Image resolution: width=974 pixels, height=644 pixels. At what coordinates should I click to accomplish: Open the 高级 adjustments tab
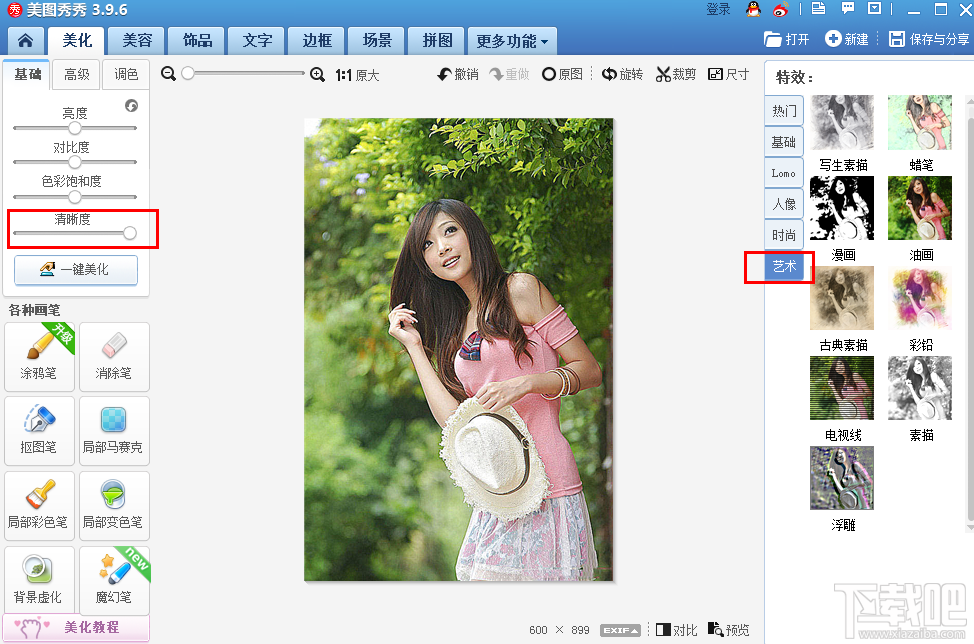(76, 75)
